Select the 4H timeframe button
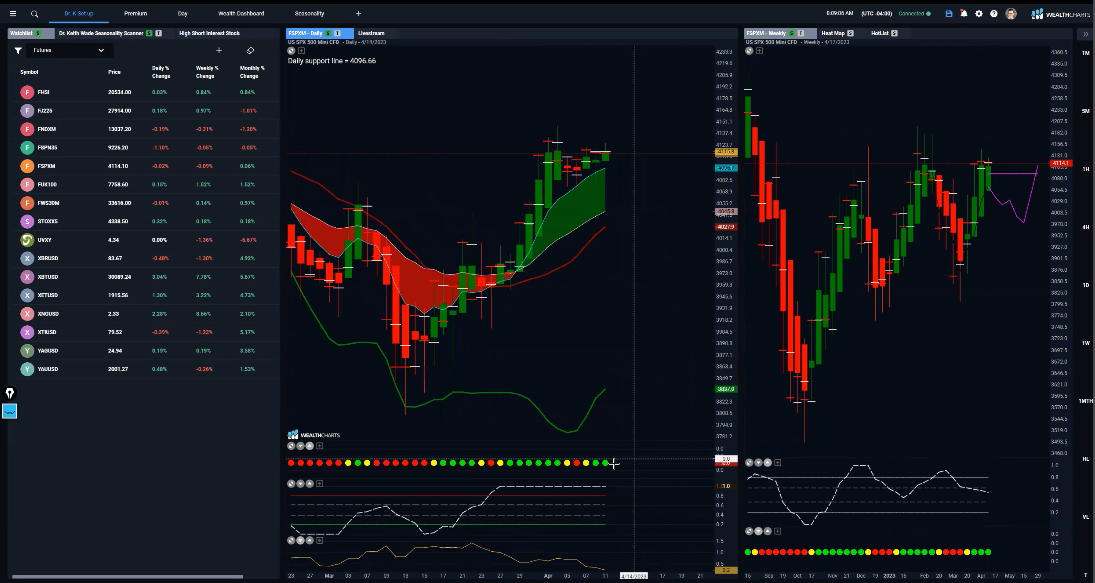1095x583 pixels. click(x=1086, y=227)
